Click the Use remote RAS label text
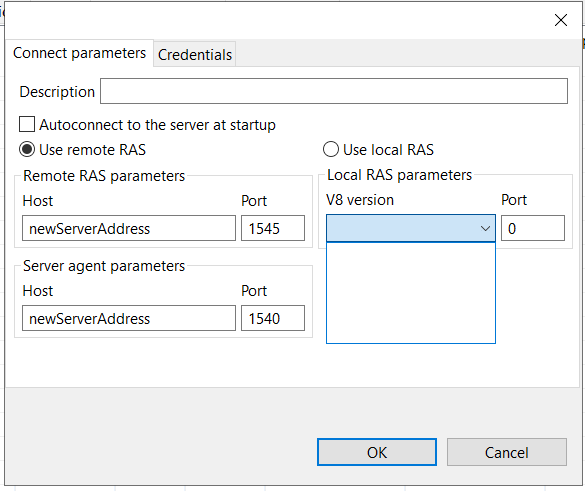The image size is (585, 491). click(93, 150)
